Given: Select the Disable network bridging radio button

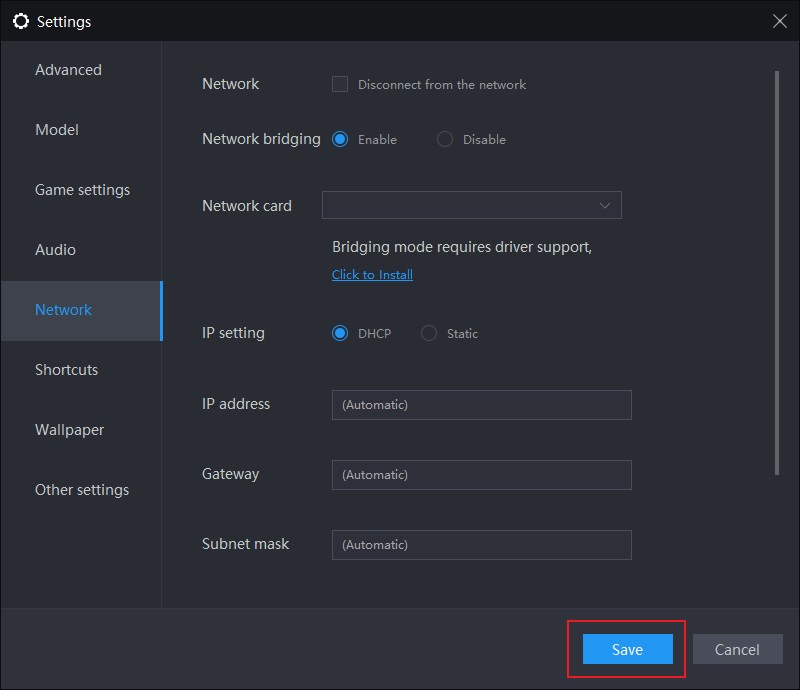Looking at the screenshot, I should coord(444,139).
